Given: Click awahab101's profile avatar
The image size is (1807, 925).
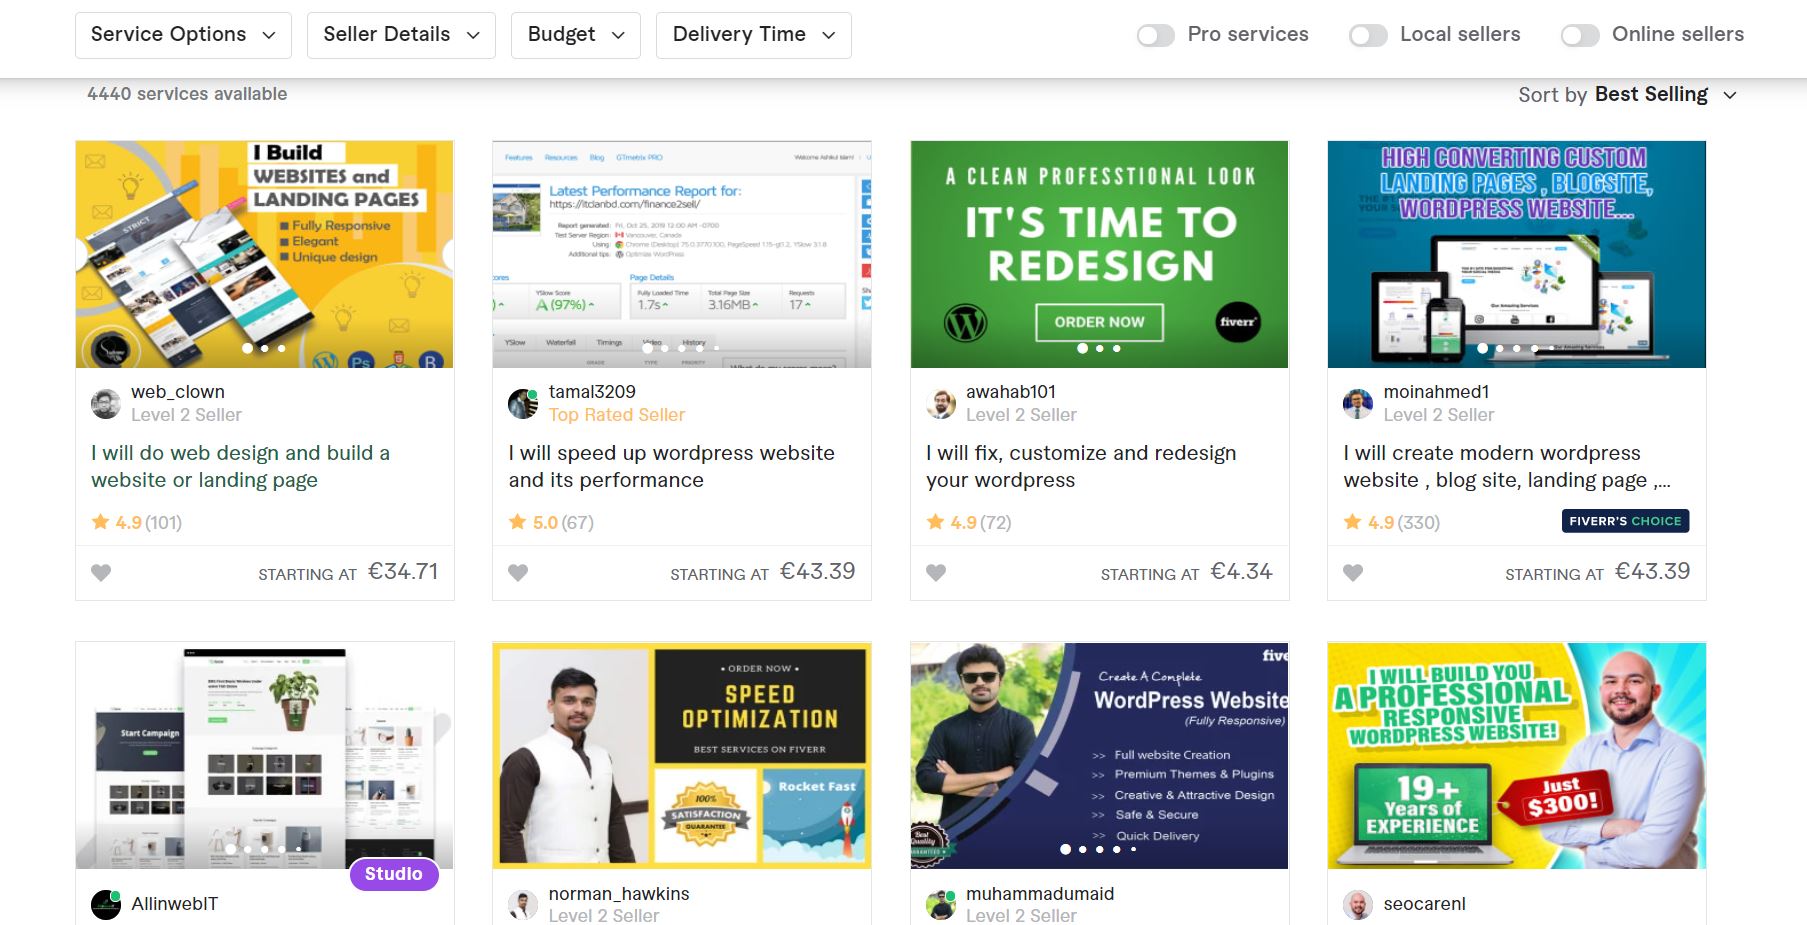Looking at the screenshot, I should click(941, 404).
